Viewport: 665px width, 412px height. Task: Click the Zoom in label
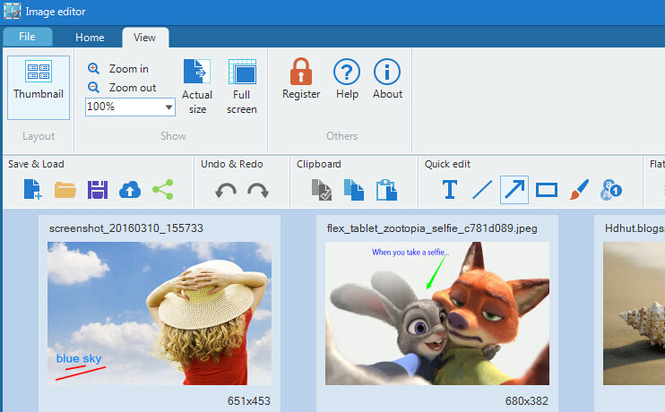click(x=129, y=69)
